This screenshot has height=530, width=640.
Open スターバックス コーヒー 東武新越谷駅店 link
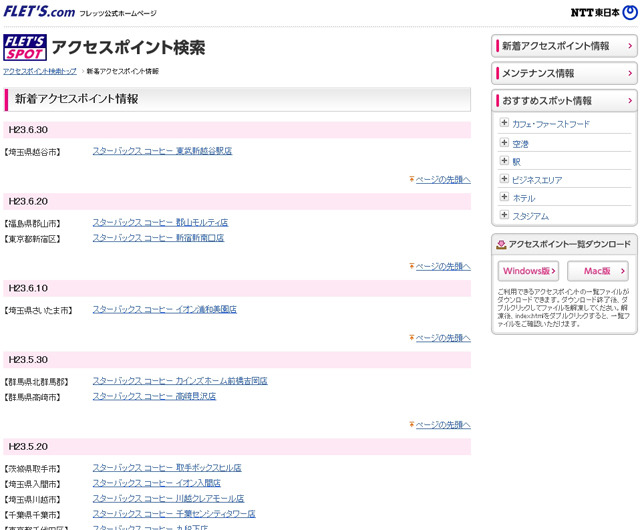coord(162,151)
